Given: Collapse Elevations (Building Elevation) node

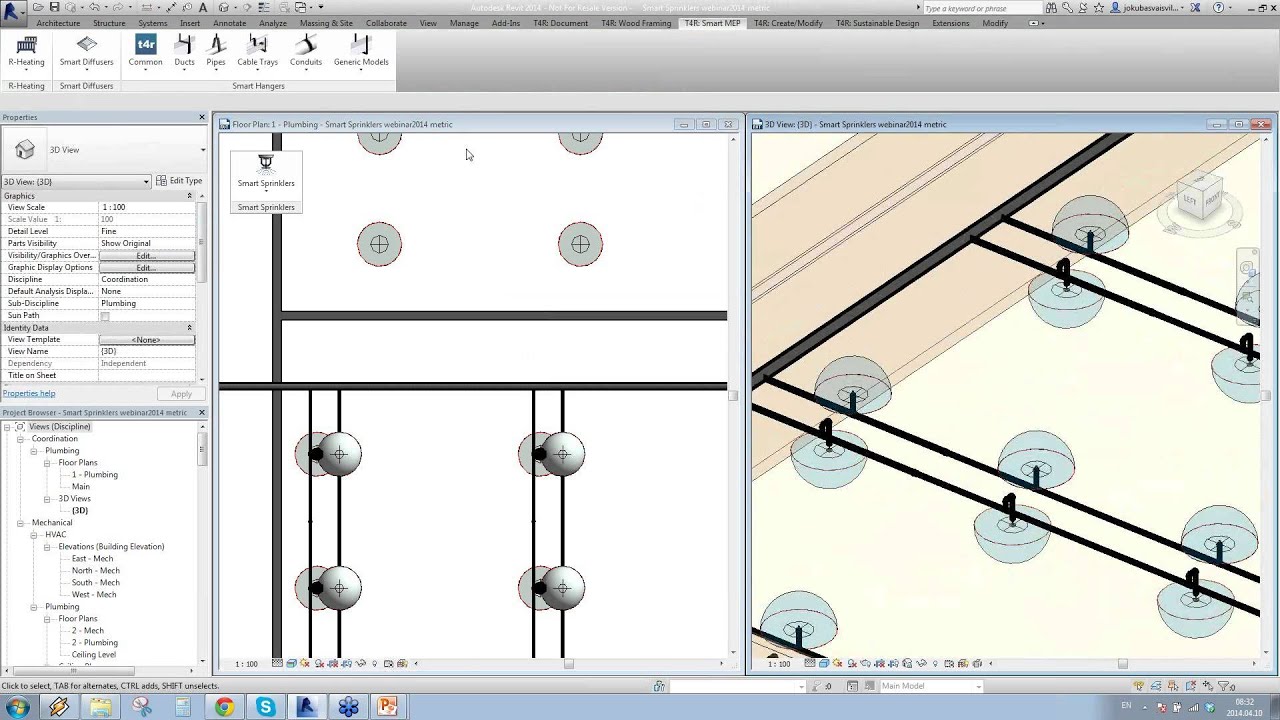Looking at the screenshot, I should pyautogui.click(x=46, y=547).
